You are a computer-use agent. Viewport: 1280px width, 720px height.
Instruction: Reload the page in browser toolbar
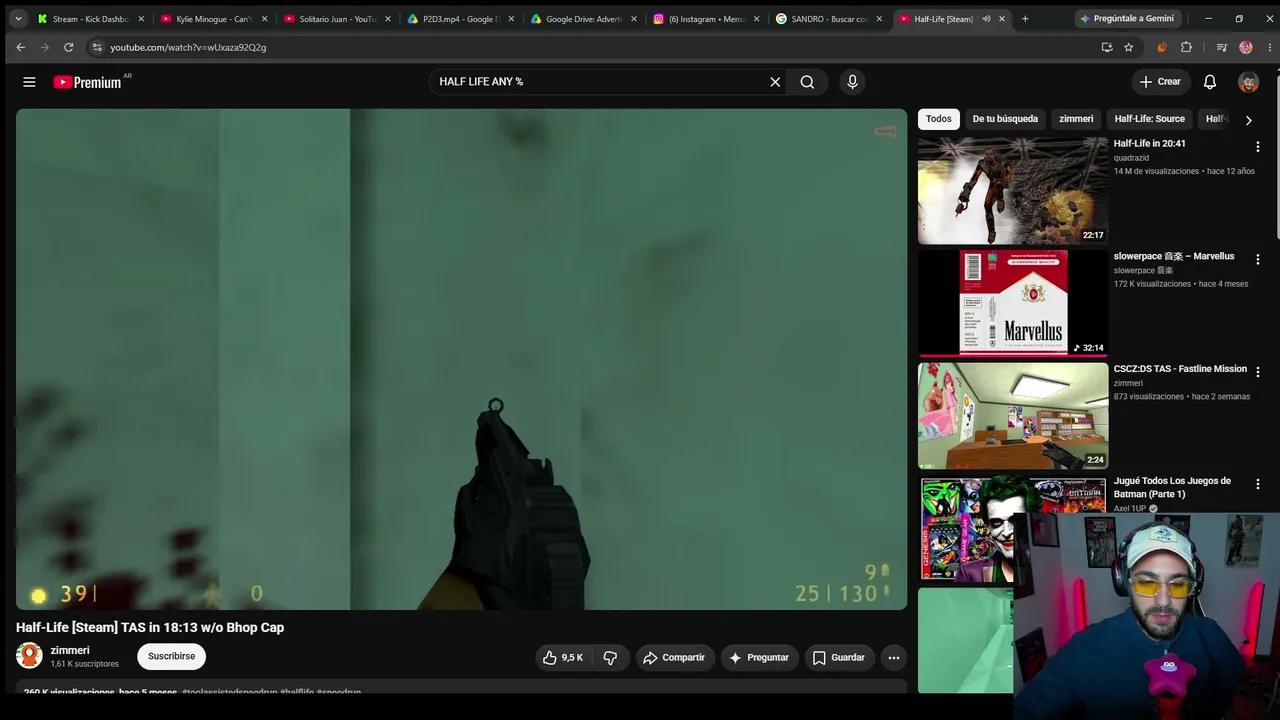(x=68, y=47)
